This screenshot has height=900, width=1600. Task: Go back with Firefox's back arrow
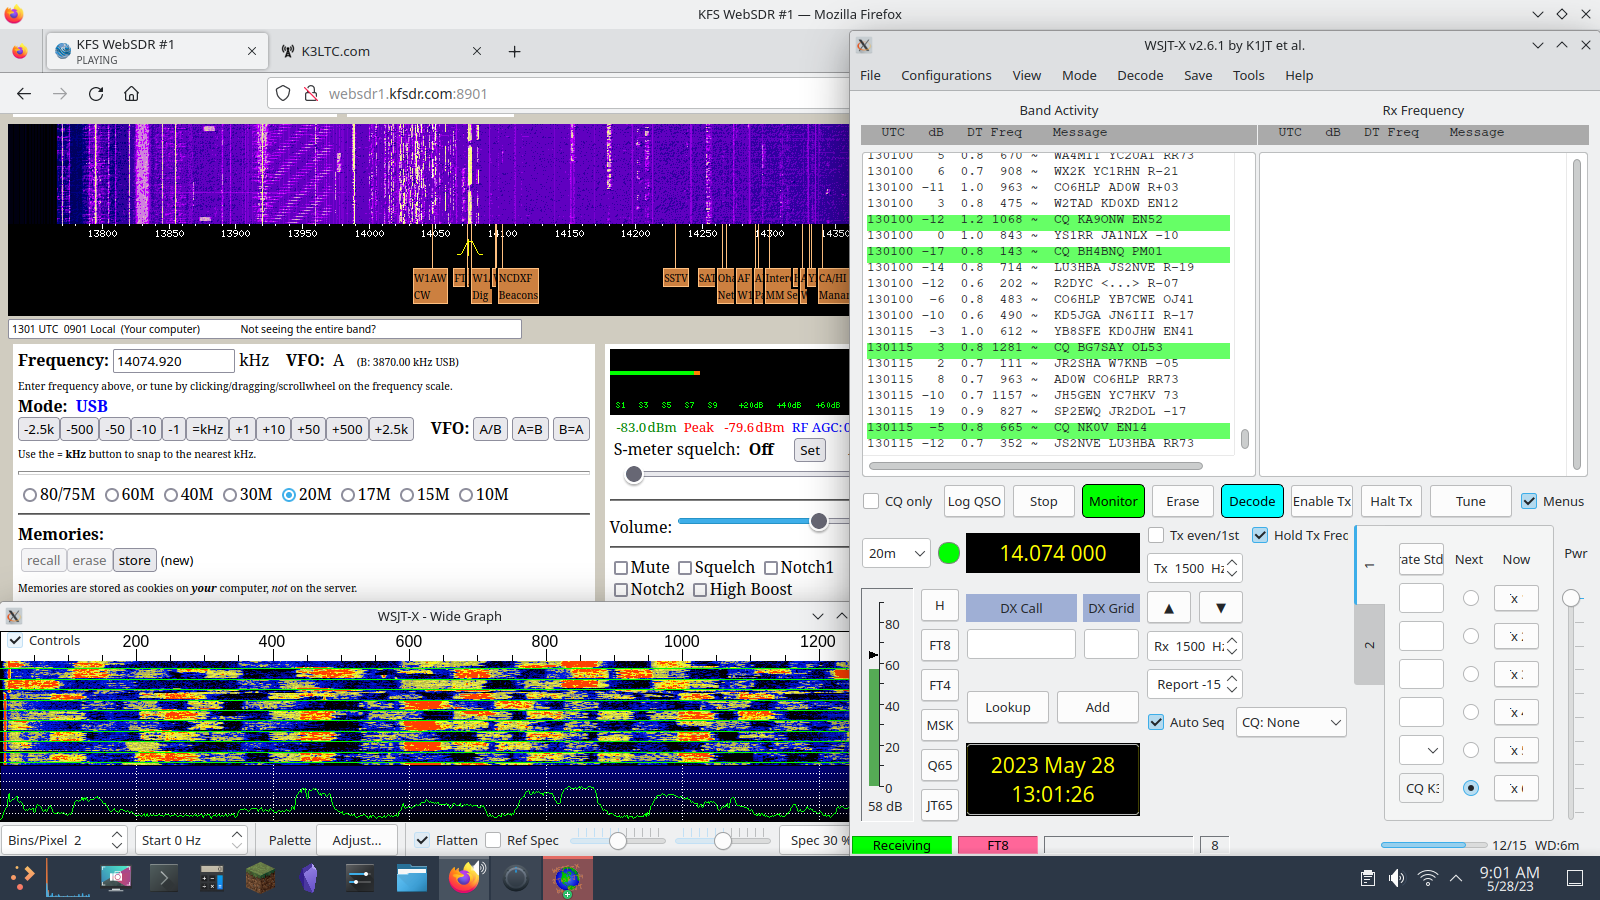[x=24, y=93]
